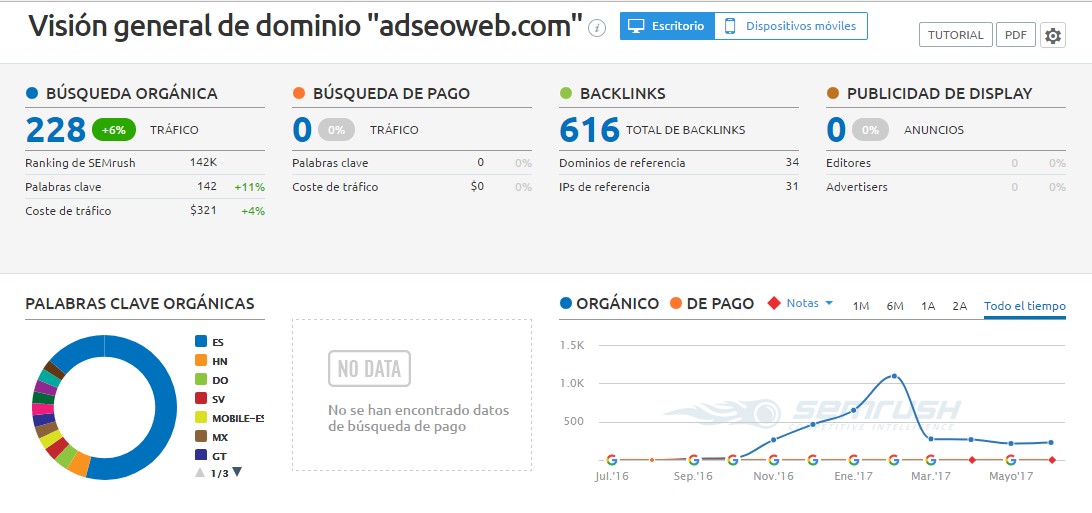Select the brown MX legend swatch
Viewport: 1092px width, 513px height.
(201, 436)
